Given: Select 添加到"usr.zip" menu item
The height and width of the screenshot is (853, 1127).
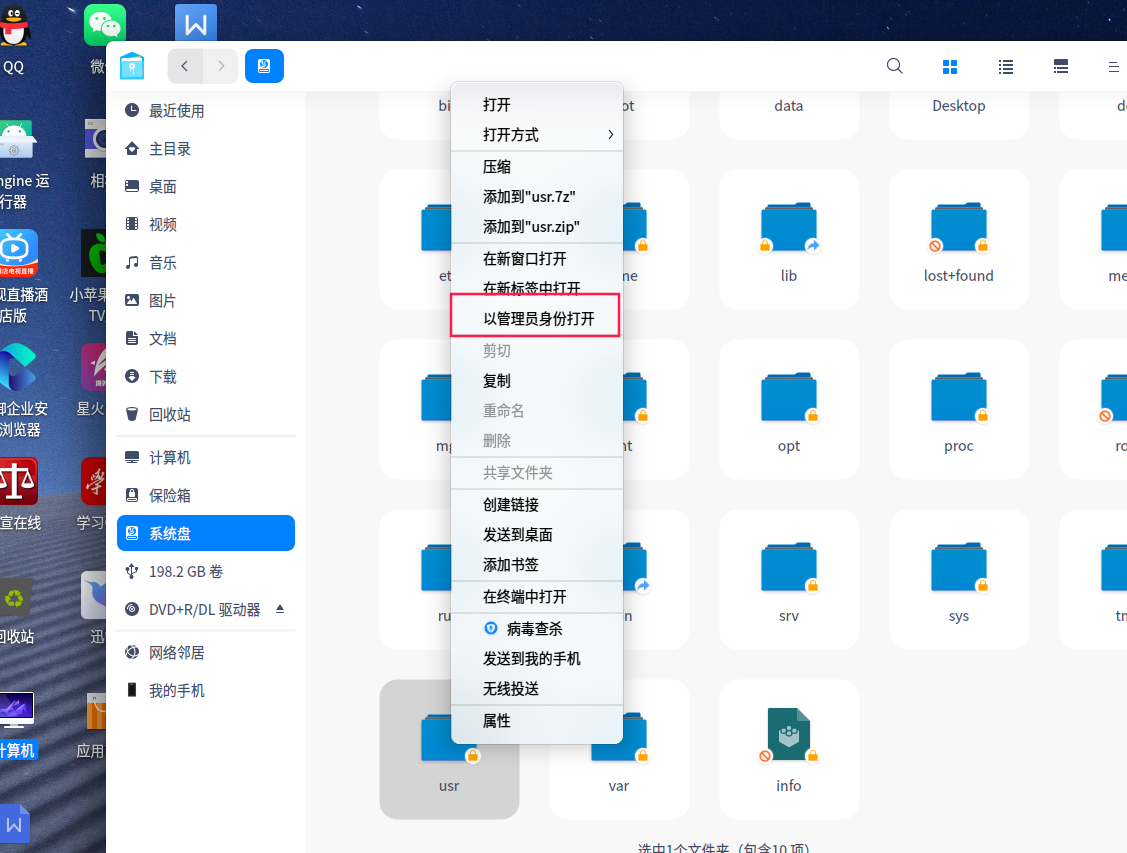Looking at the screenshot, I should pyautogui.click(x=536, y=227).
